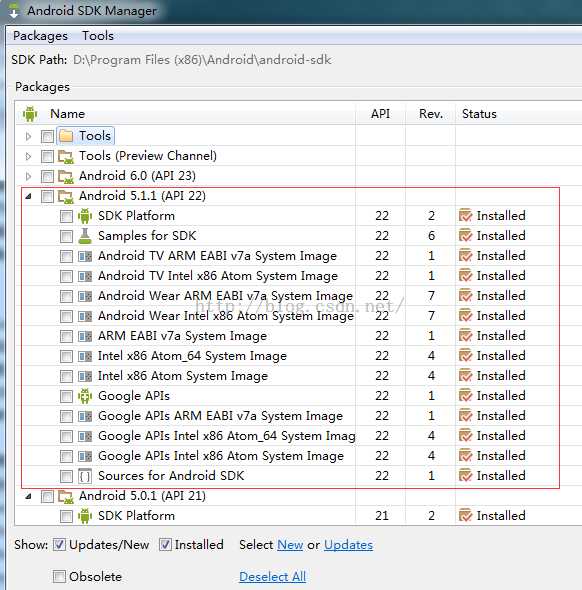This screenshot has width=582, height=590.
Task: Click the Android TV Intel x86 Atom image icon
Action: click(x=85, y=276)
